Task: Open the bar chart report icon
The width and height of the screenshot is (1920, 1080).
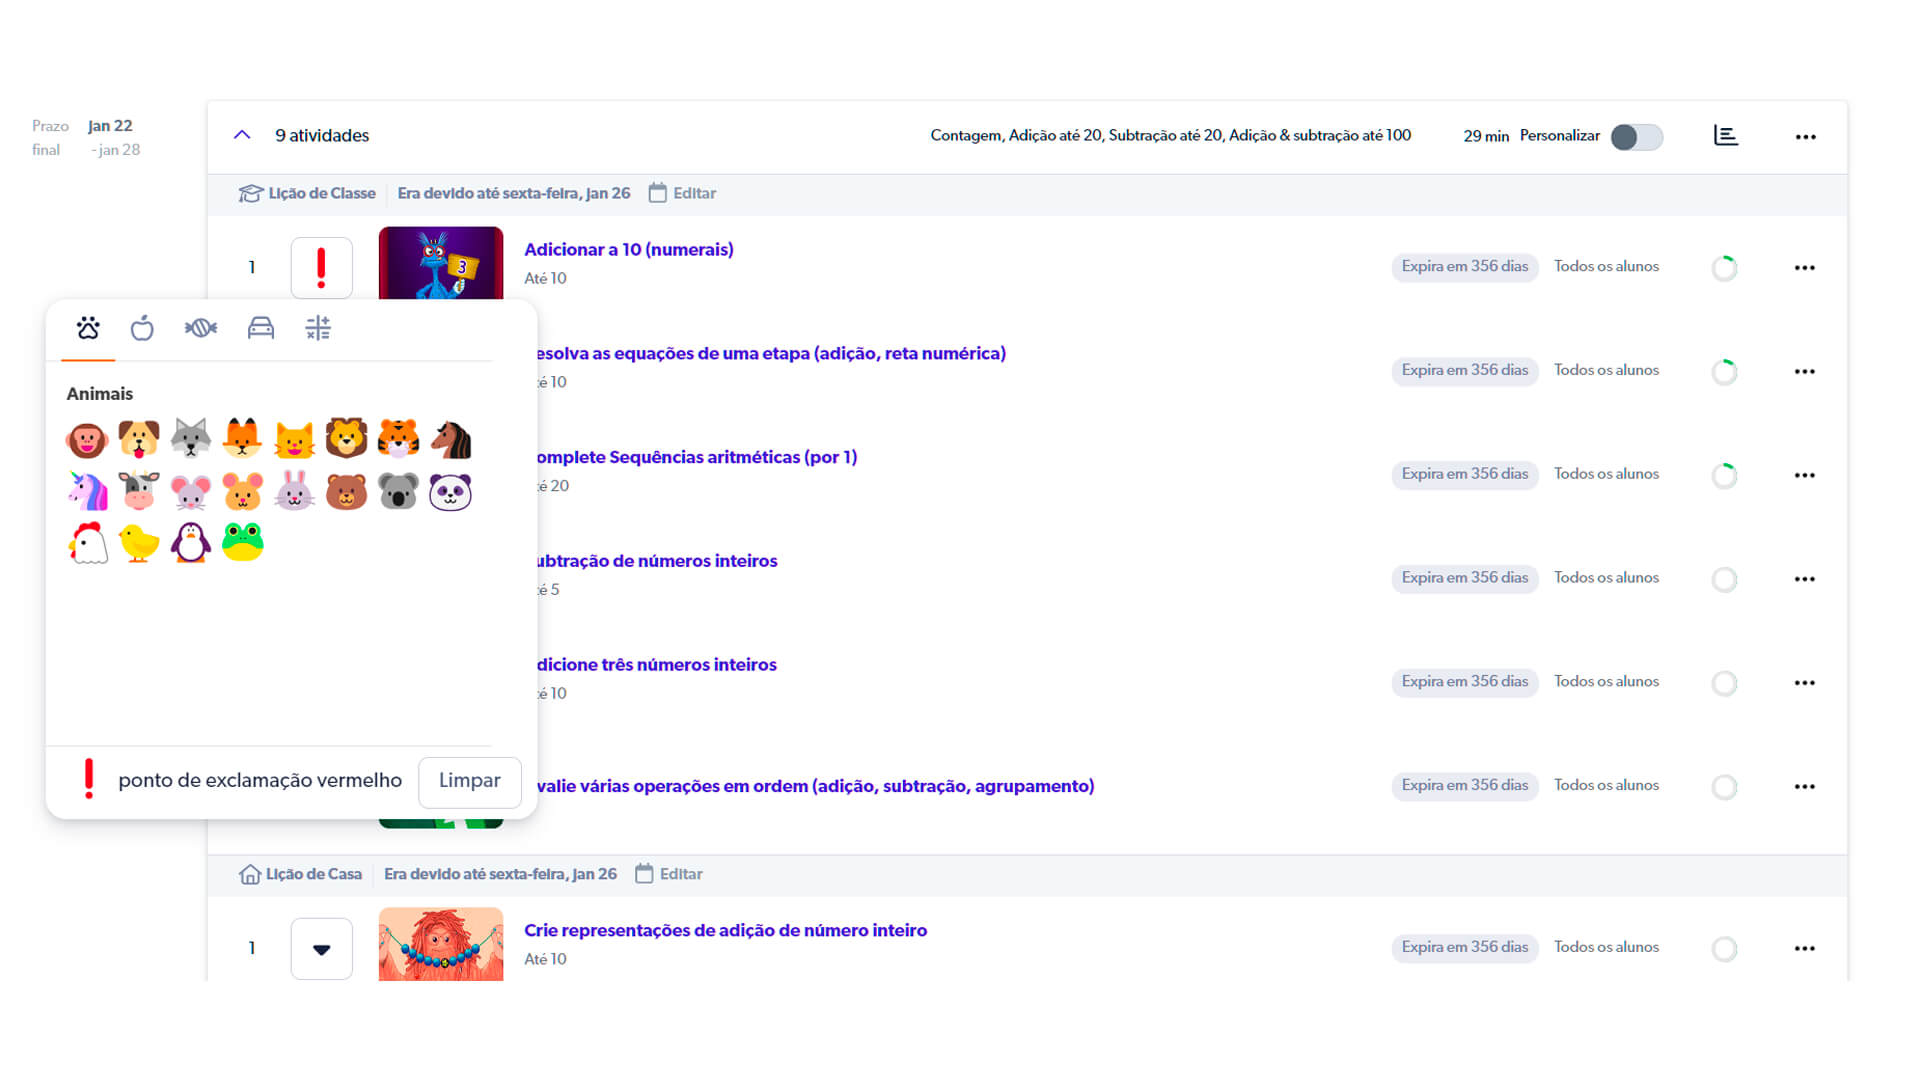Action: (x=1725, y=136)
